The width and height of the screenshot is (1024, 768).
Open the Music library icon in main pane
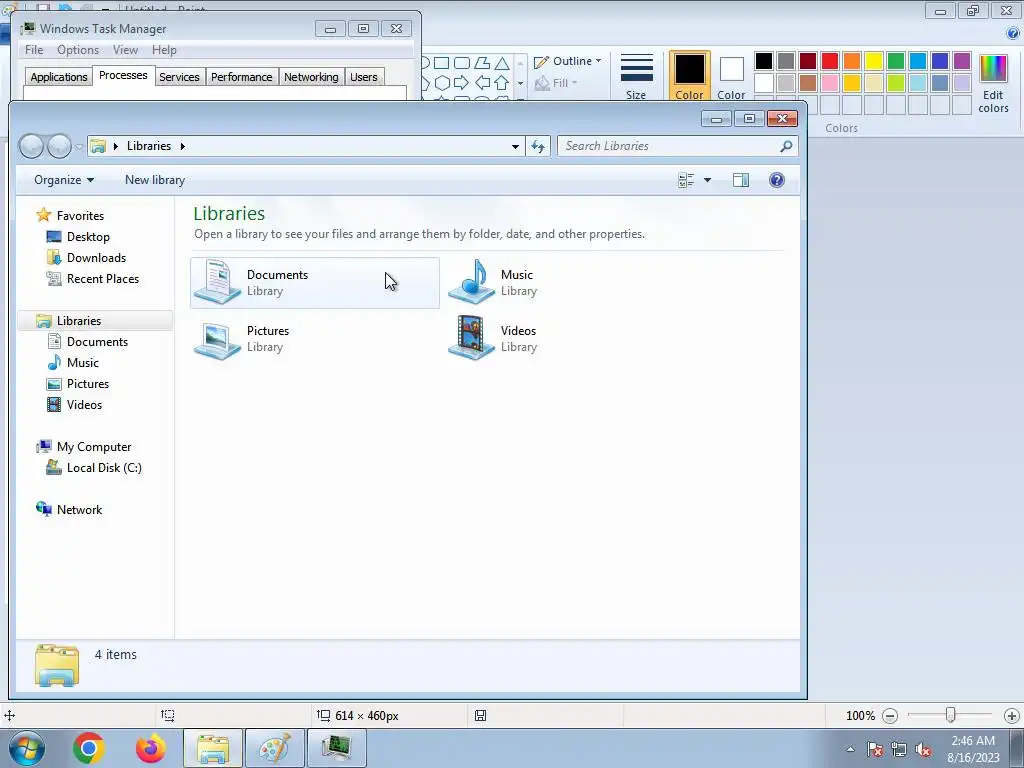(x=472, y=282)
